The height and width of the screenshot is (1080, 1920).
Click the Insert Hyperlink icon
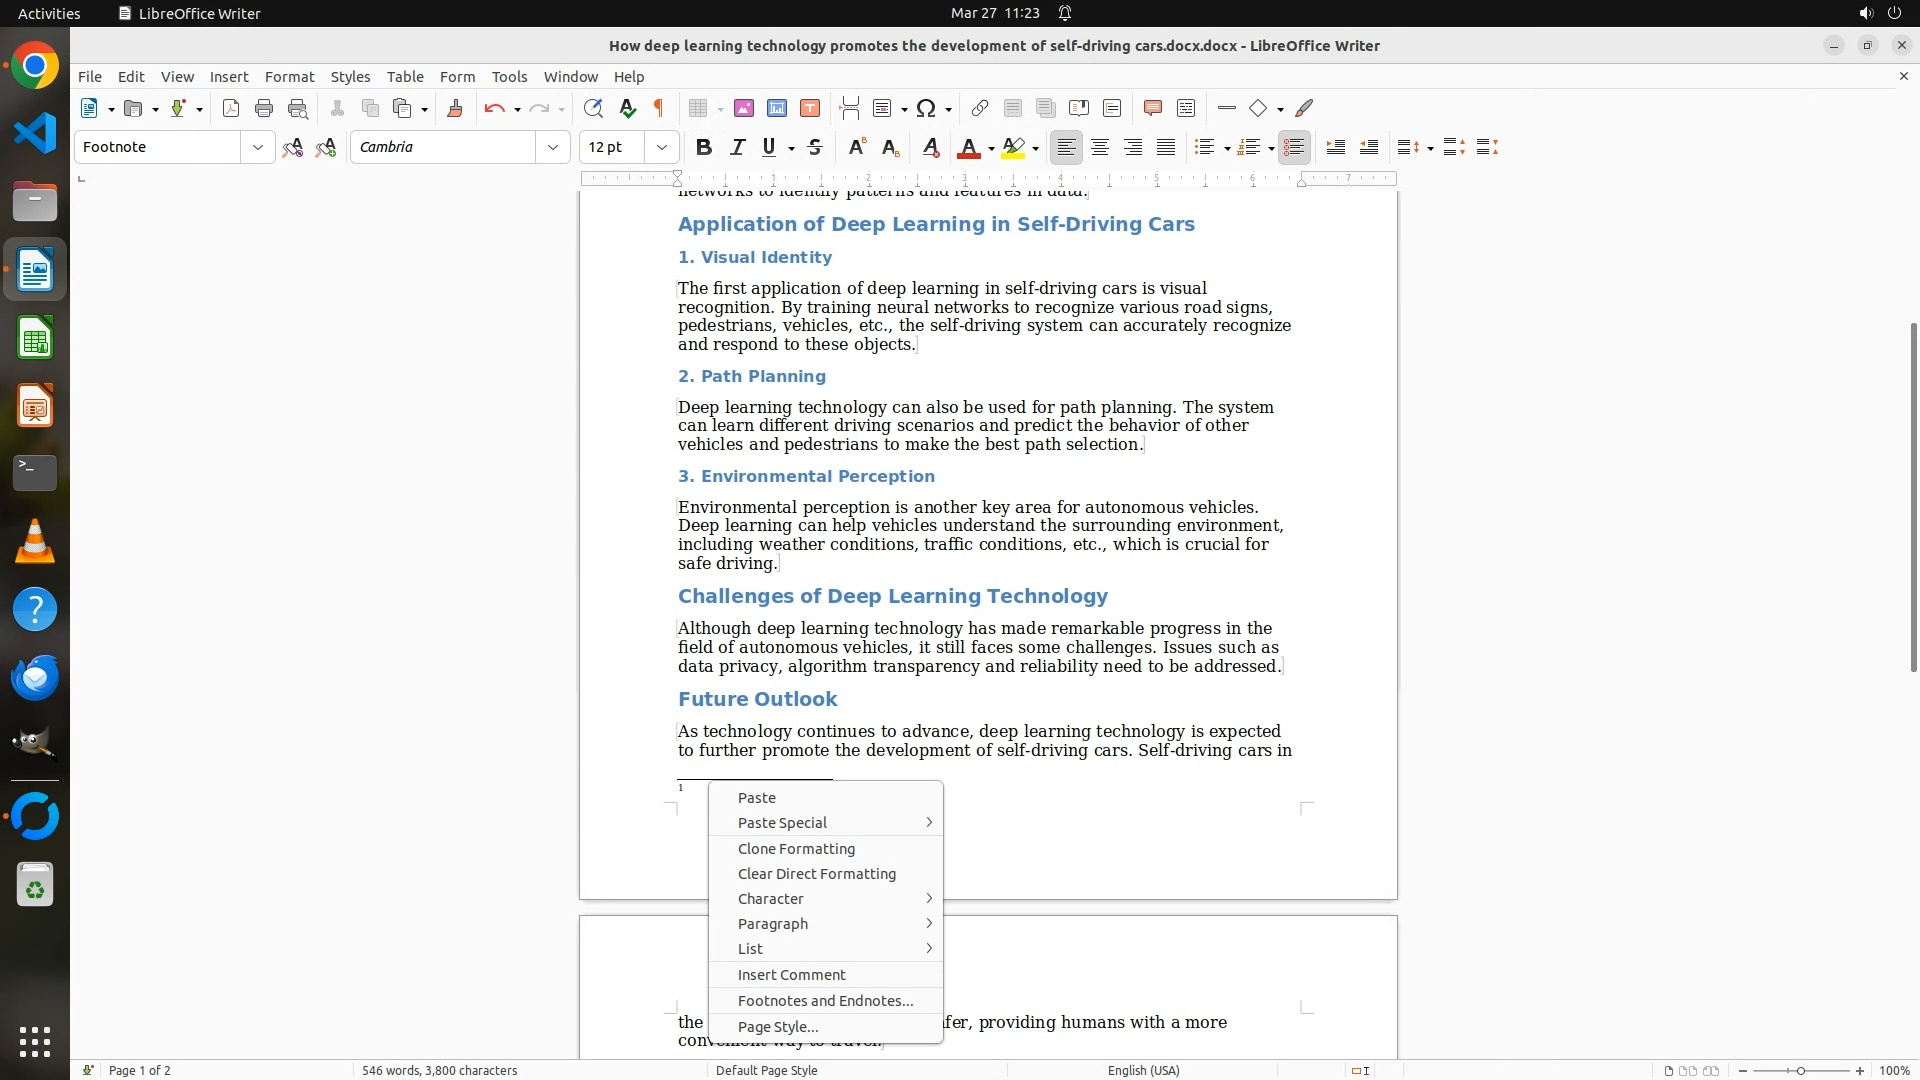coord(980,109)
